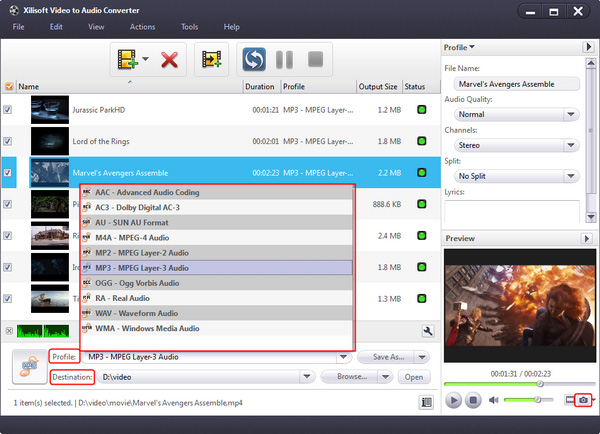Toggle preview aspect ratio icon

point(569,400)
